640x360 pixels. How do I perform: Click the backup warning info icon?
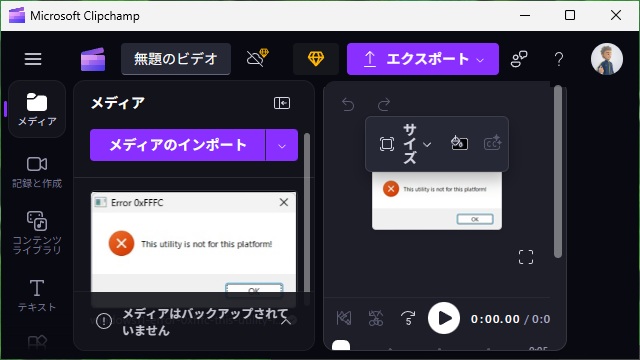[104, 321]
